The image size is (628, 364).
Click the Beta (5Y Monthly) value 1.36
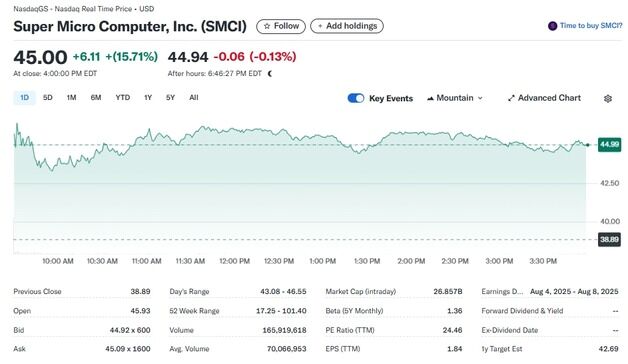tap(455, 311)
